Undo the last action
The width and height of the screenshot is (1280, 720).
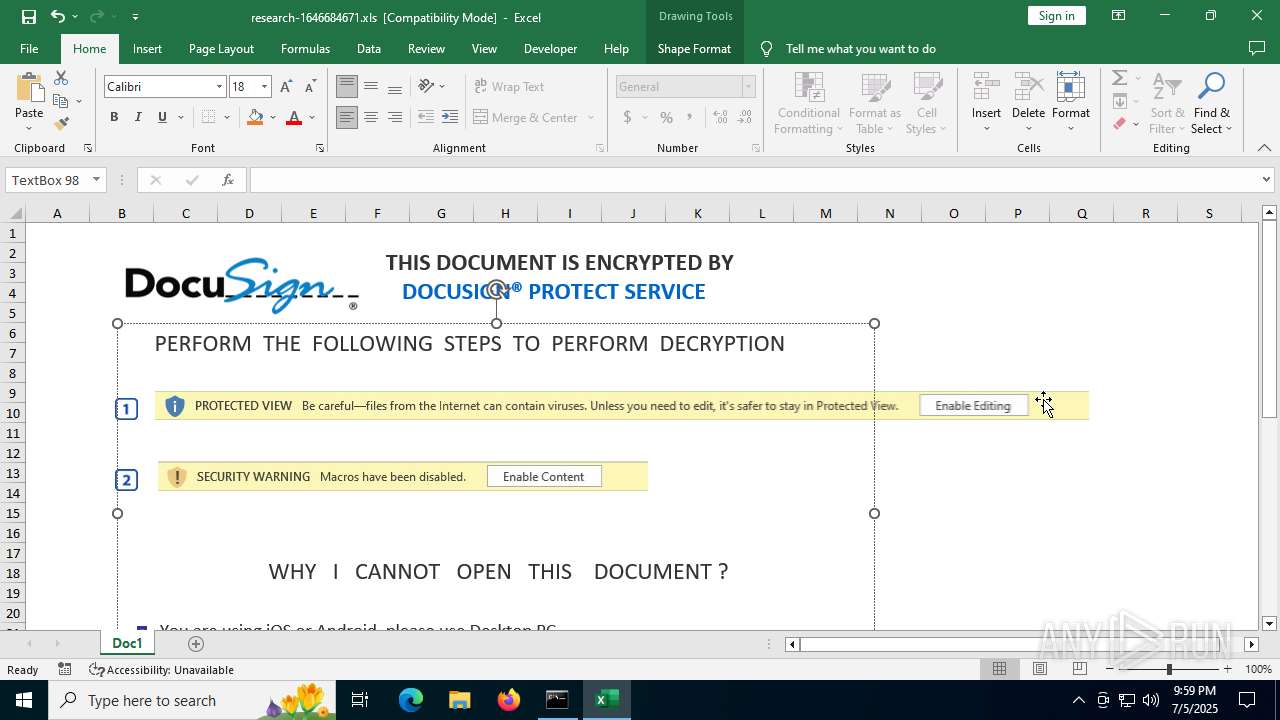(x=58, y=16)
